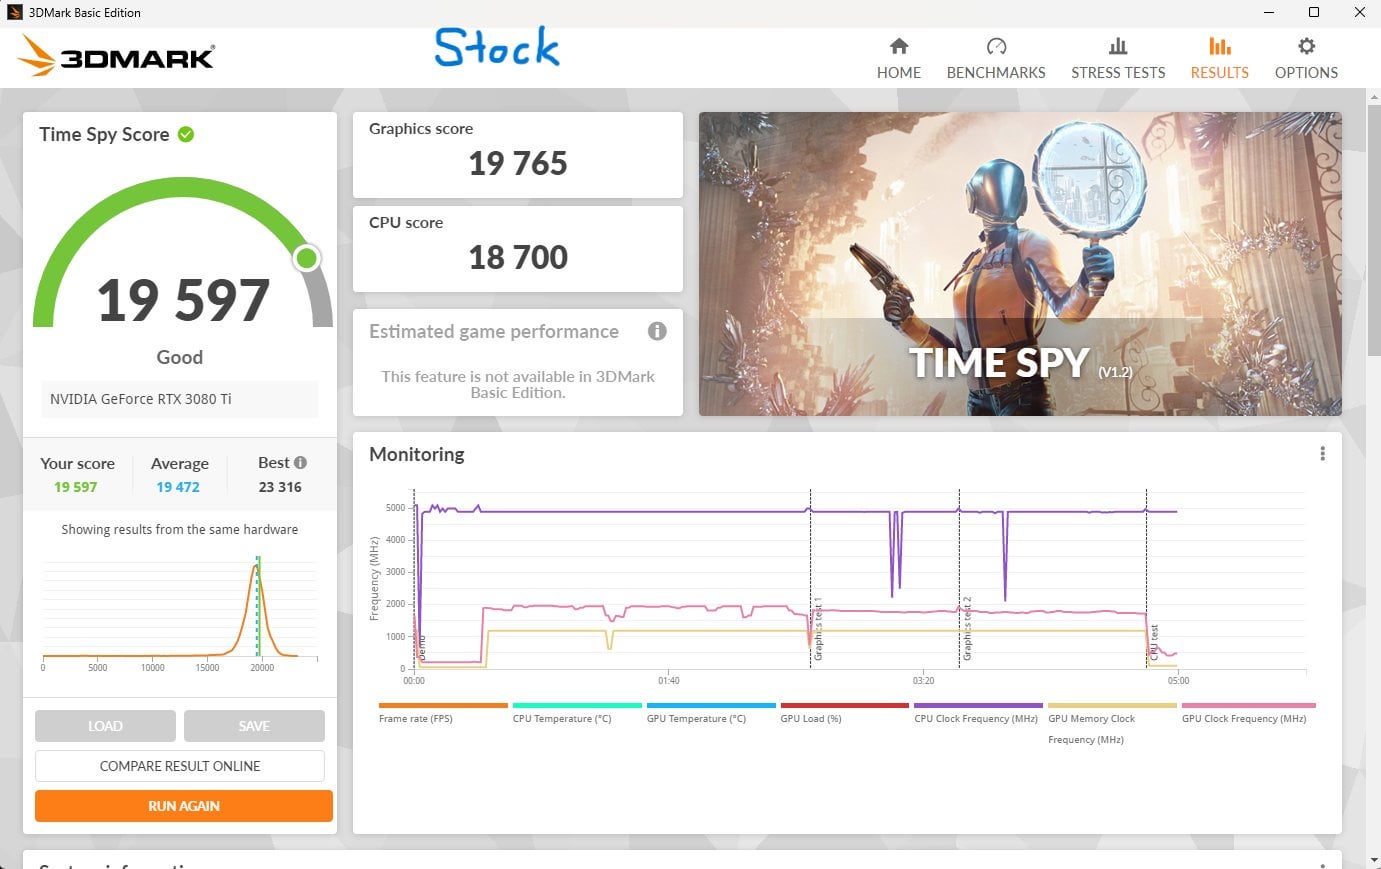Open the OPTIONS tab label
This screenshot has width=1381, height=869.
1306,73
